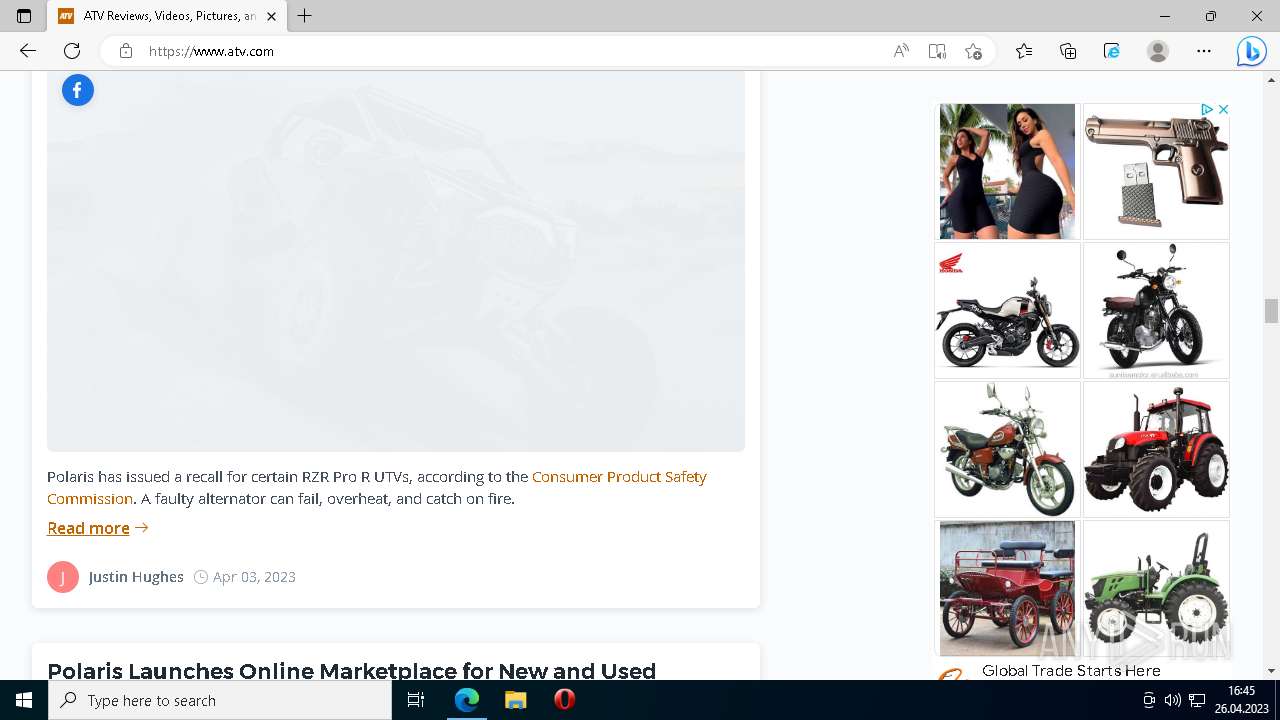This screenshot has height=720, width=1280.
Task: Open the network tray icon
Action: point(1197,700)
